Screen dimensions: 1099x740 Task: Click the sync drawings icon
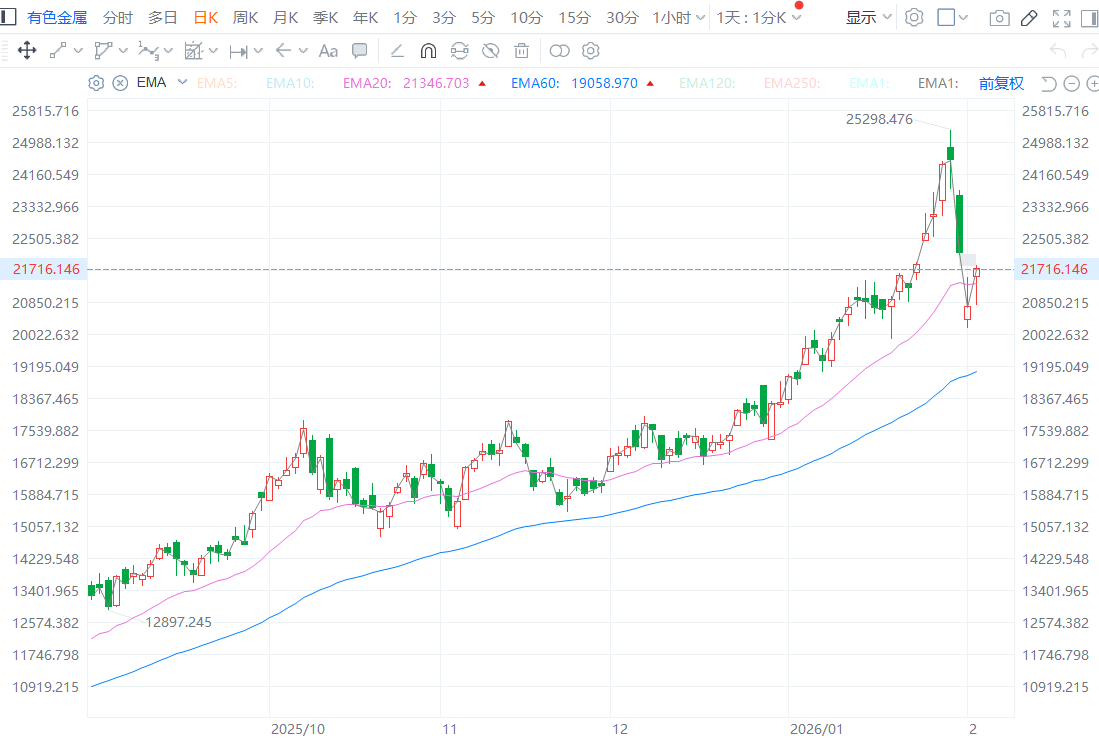(x=459, y=50)
